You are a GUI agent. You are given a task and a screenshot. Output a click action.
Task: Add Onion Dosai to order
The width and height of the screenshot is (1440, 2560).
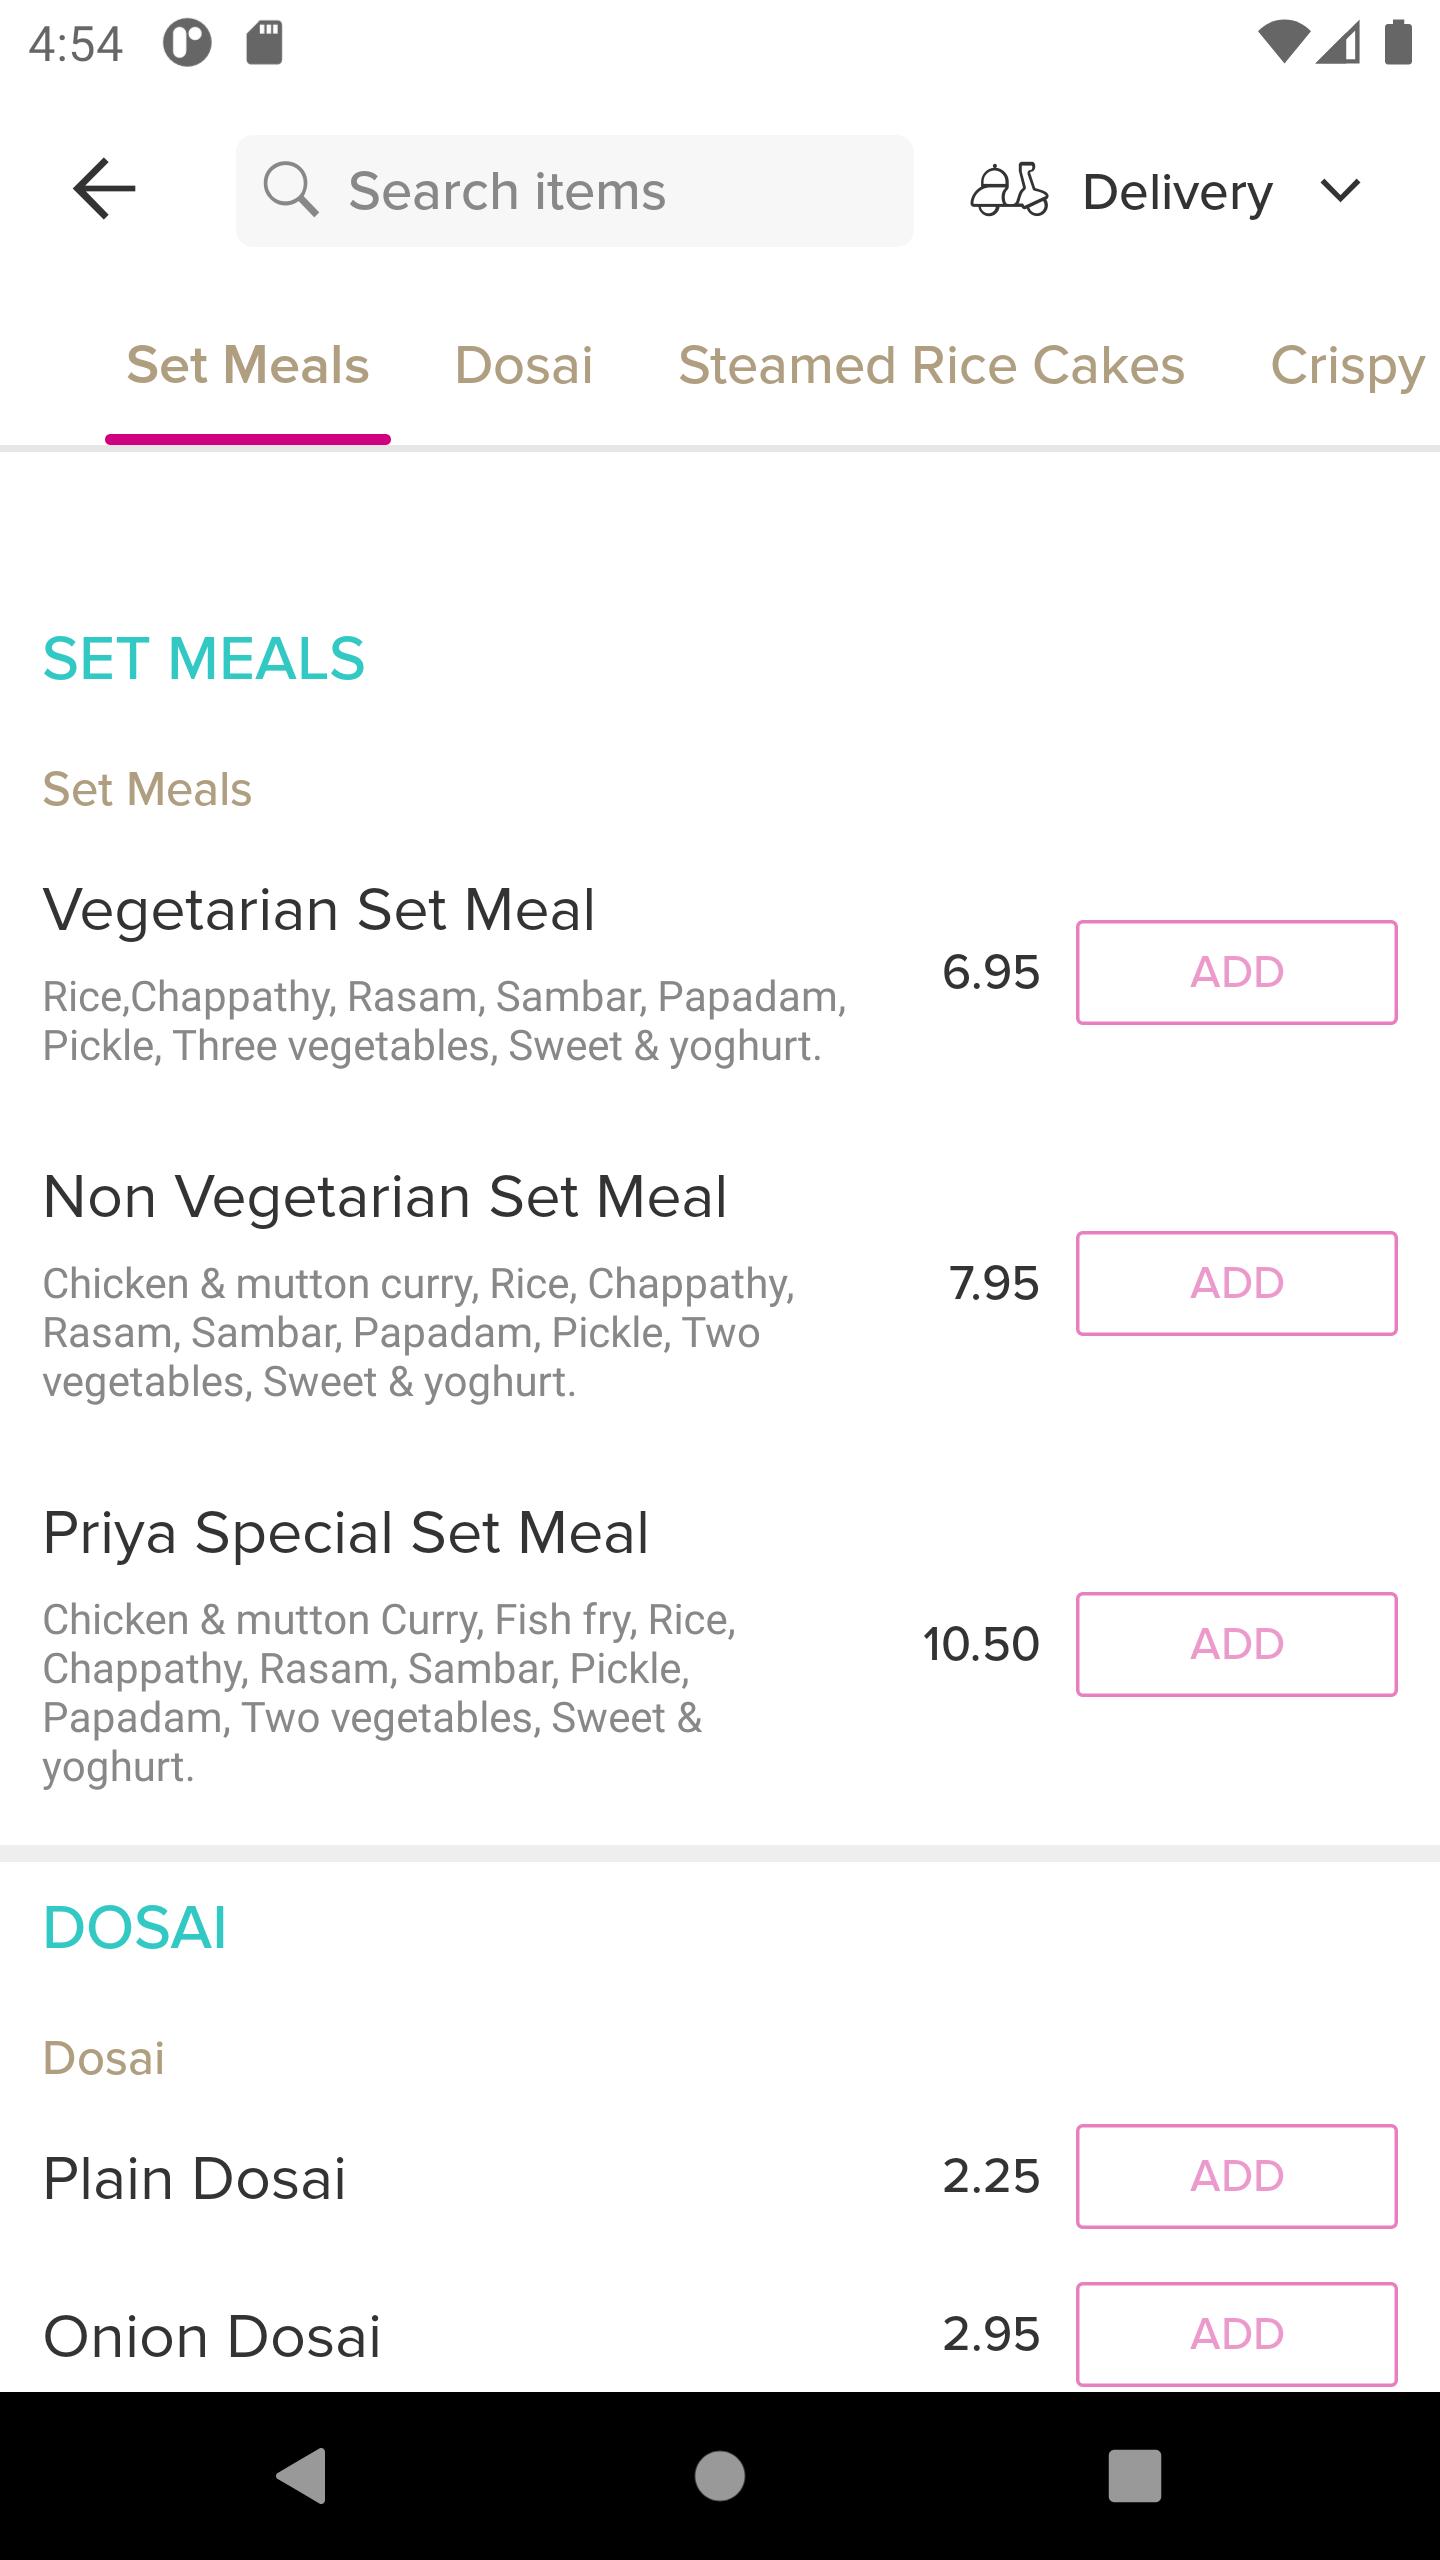1237,2334
